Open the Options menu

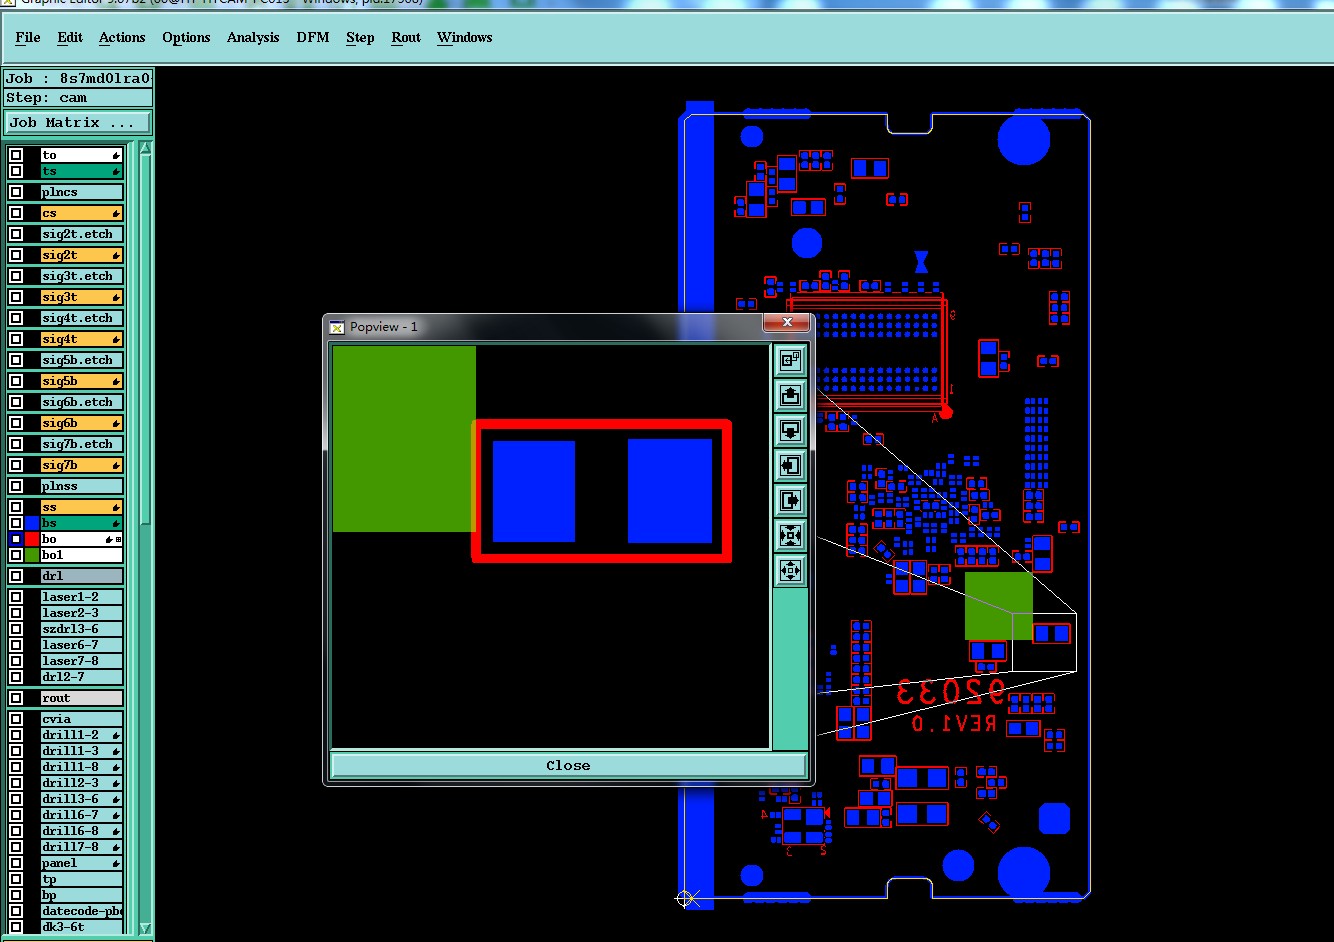186,37
